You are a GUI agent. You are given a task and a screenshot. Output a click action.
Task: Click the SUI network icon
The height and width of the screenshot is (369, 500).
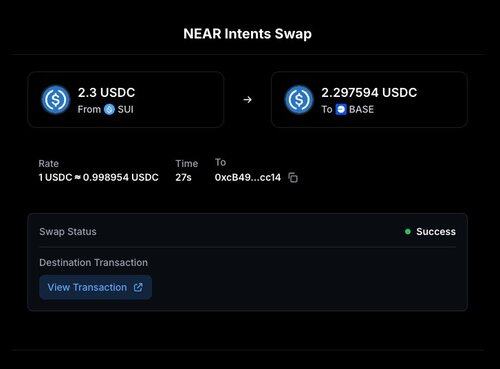[109, 109]
